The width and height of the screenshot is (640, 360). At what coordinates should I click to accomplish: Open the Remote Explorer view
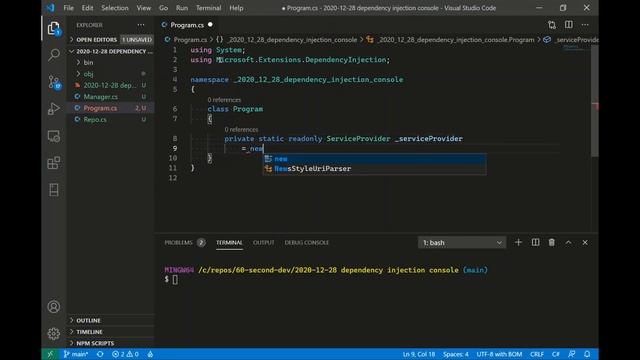pos(53,136)
